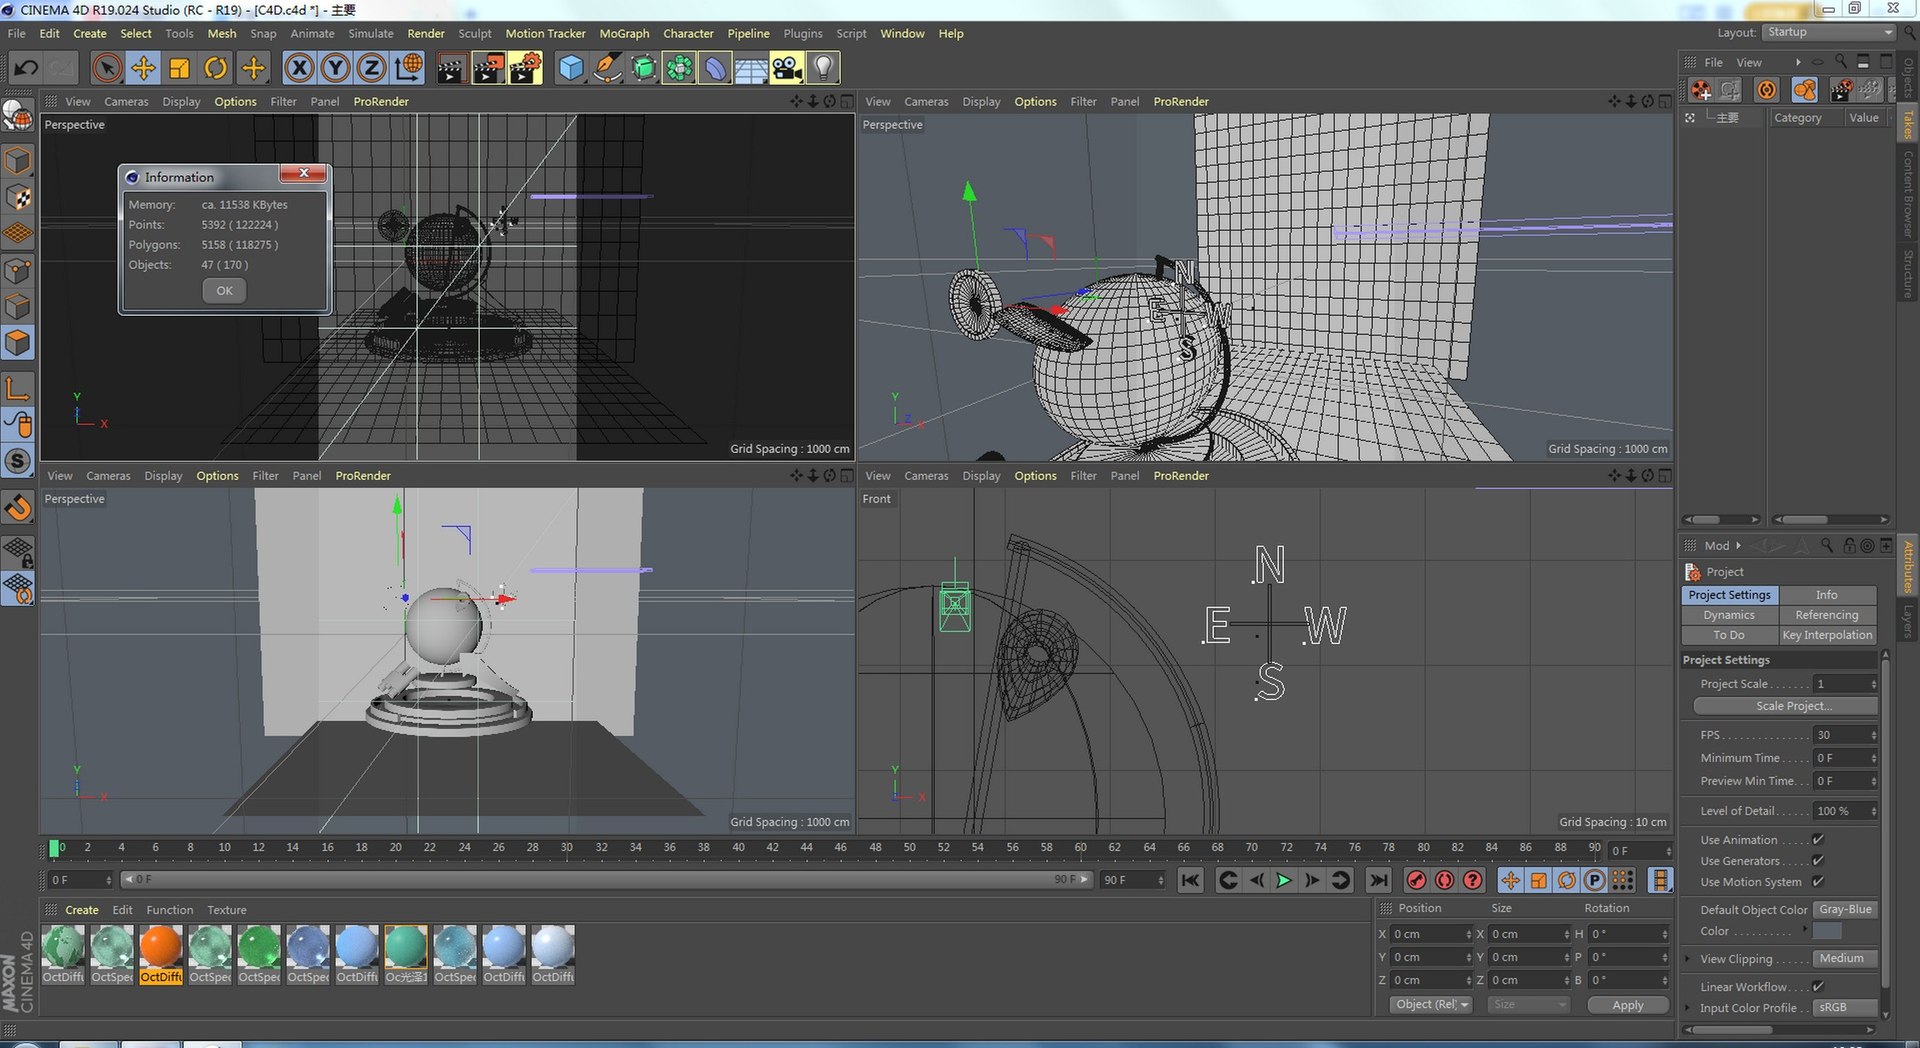
Task: Add a Cube primitive object icon
Action: click(x=571, y=68)
